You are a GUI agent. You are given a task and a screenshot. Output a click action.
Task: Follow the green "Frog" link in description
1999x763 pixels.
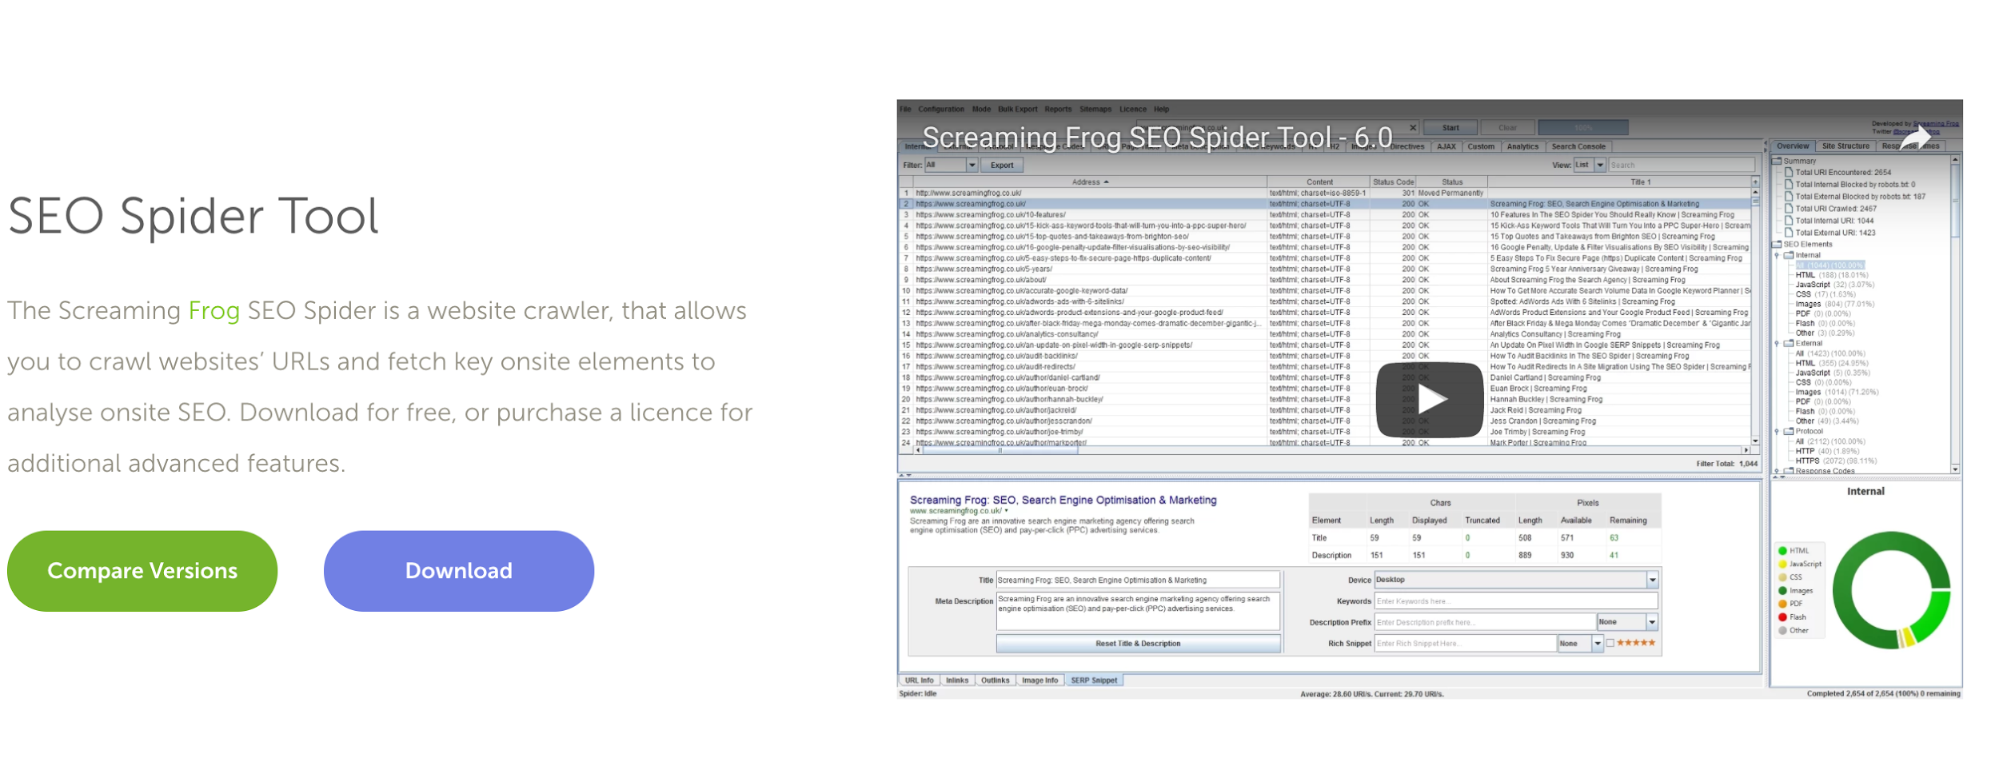[x=214, y=311]
